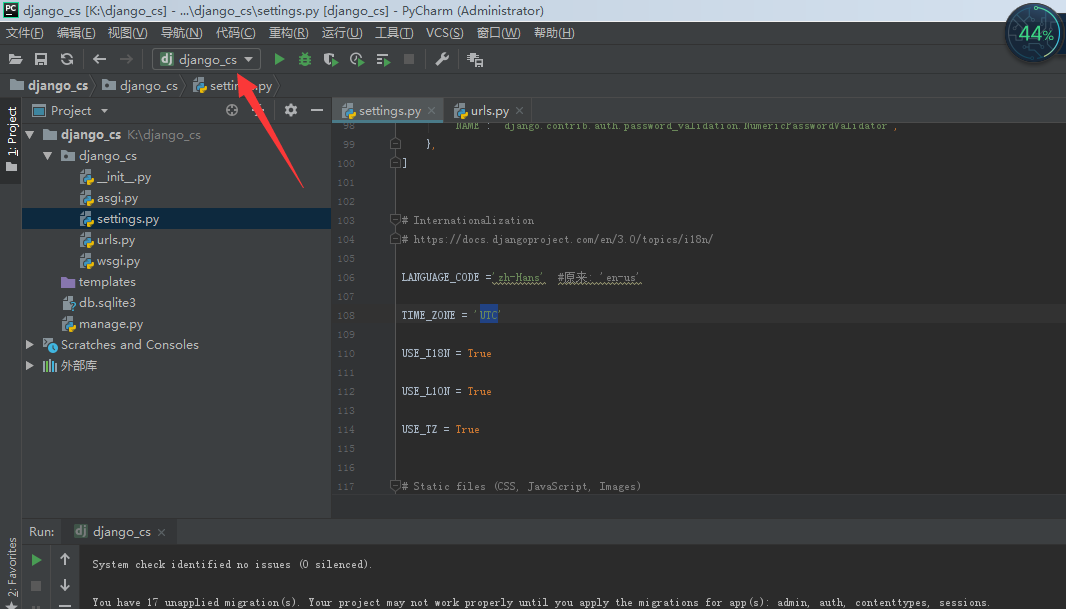Open the 帮助(H) menu

tap(554, 33)
